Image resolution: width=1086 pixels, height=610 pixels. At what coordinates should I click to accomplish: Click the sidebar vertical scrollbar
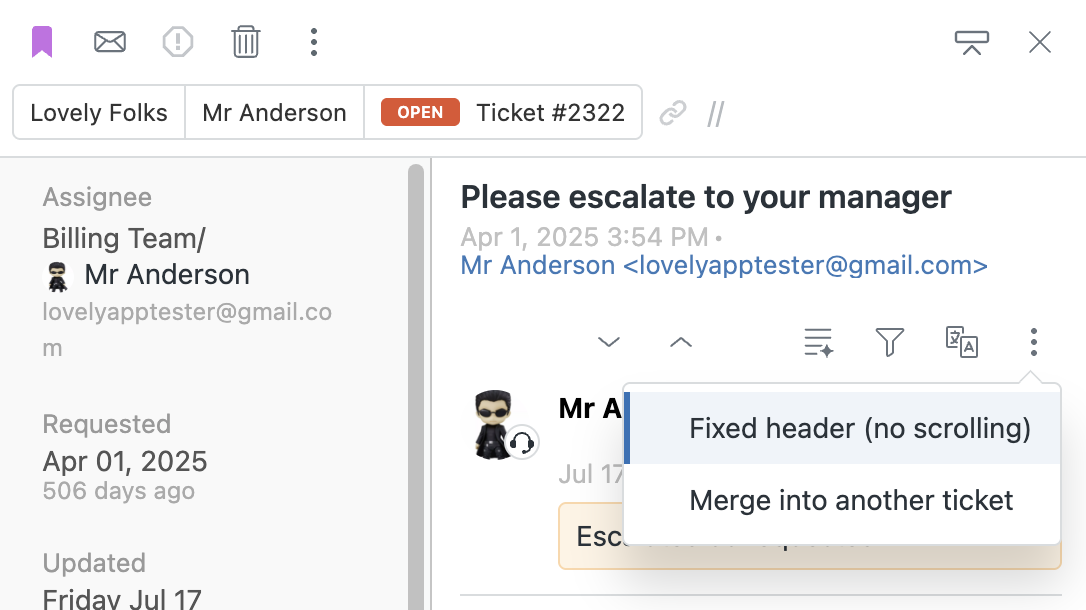click(x=416, y=387)
